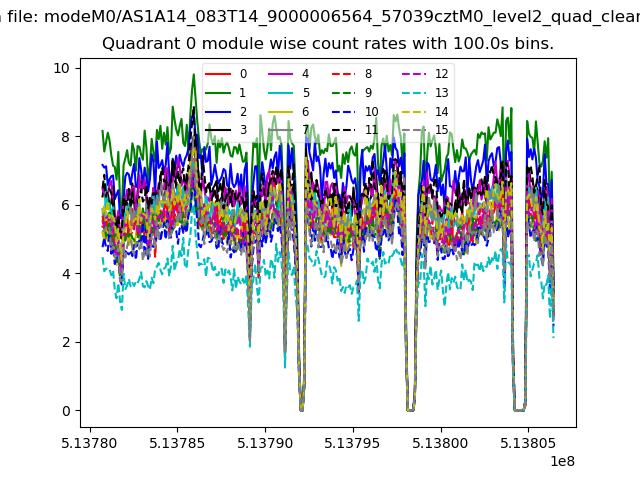Viewport: 640px width, 480px height.
Task: Select the green dashed line legend entry 9
Action: tap(341, 93)
